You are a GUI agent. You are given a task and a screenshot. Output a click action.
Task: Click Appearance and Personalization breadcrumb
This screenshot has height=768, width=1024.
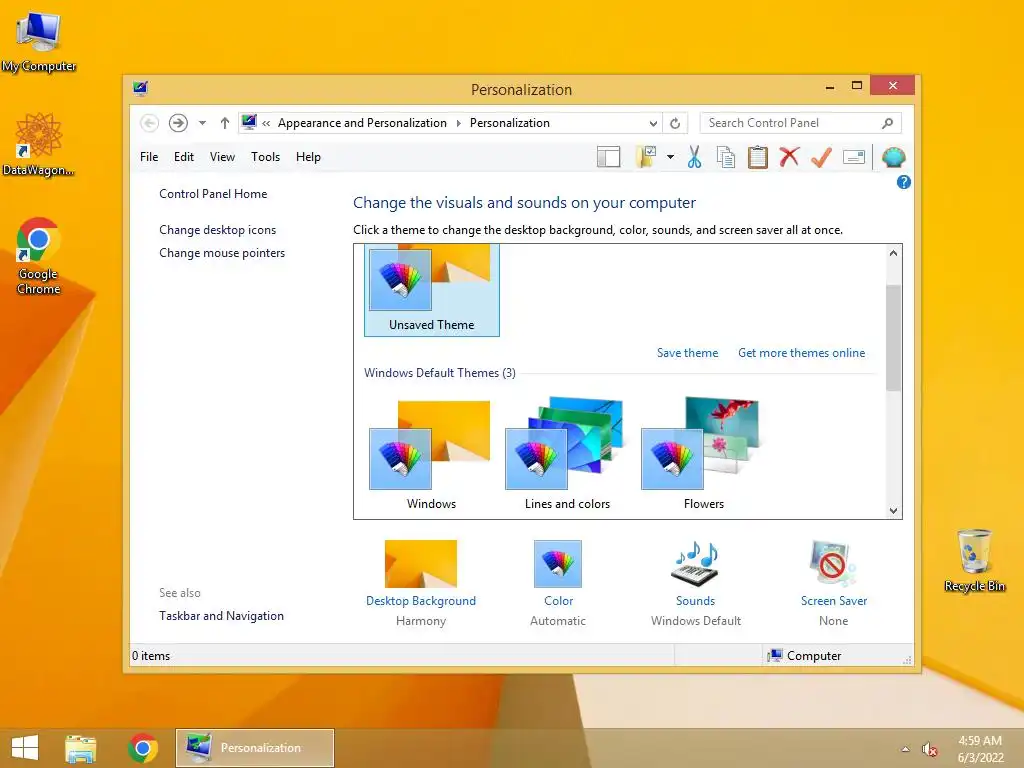coord(362,123)
